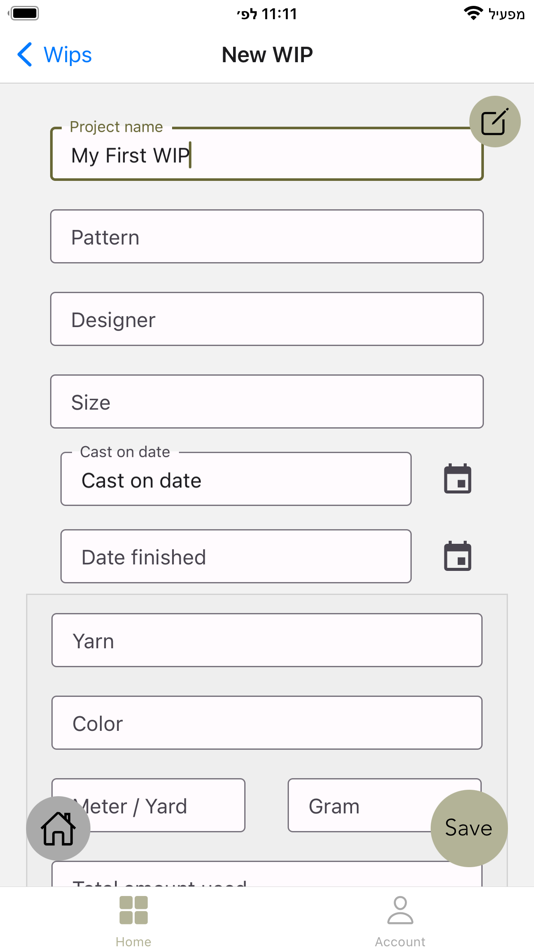Tap the battery indicator in status bar
The width and height of the screenshot is (534, 950).
pos(24,13)
